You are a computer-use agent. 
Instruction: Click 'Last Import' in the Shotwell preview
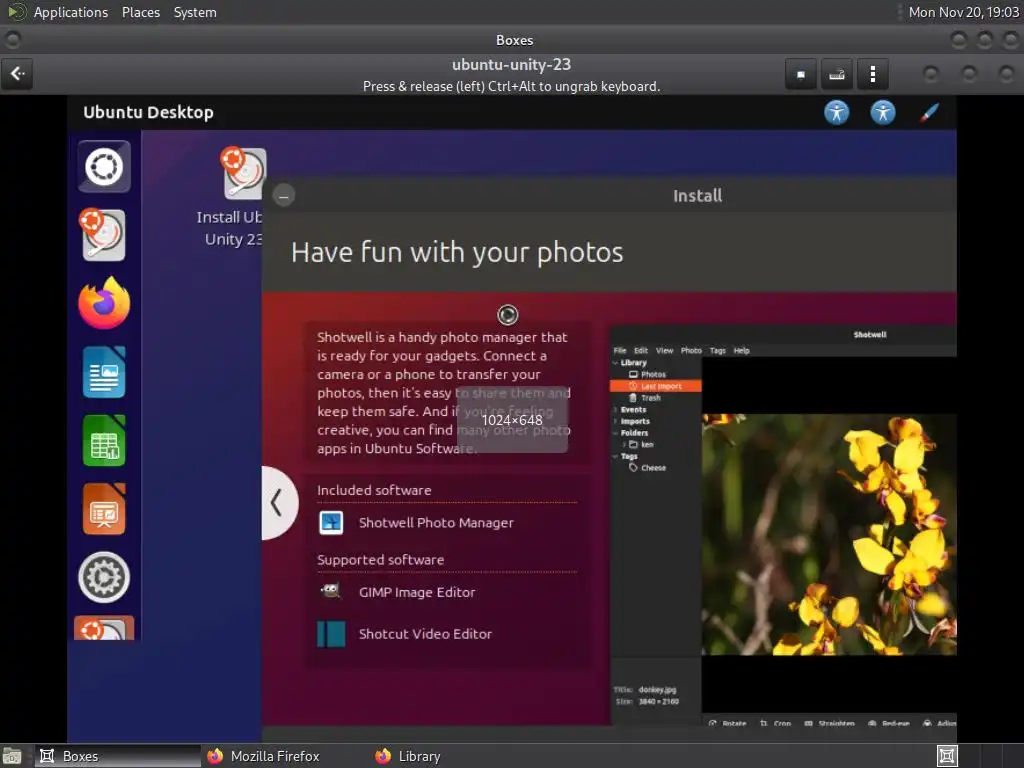click(x=656, y=386)
